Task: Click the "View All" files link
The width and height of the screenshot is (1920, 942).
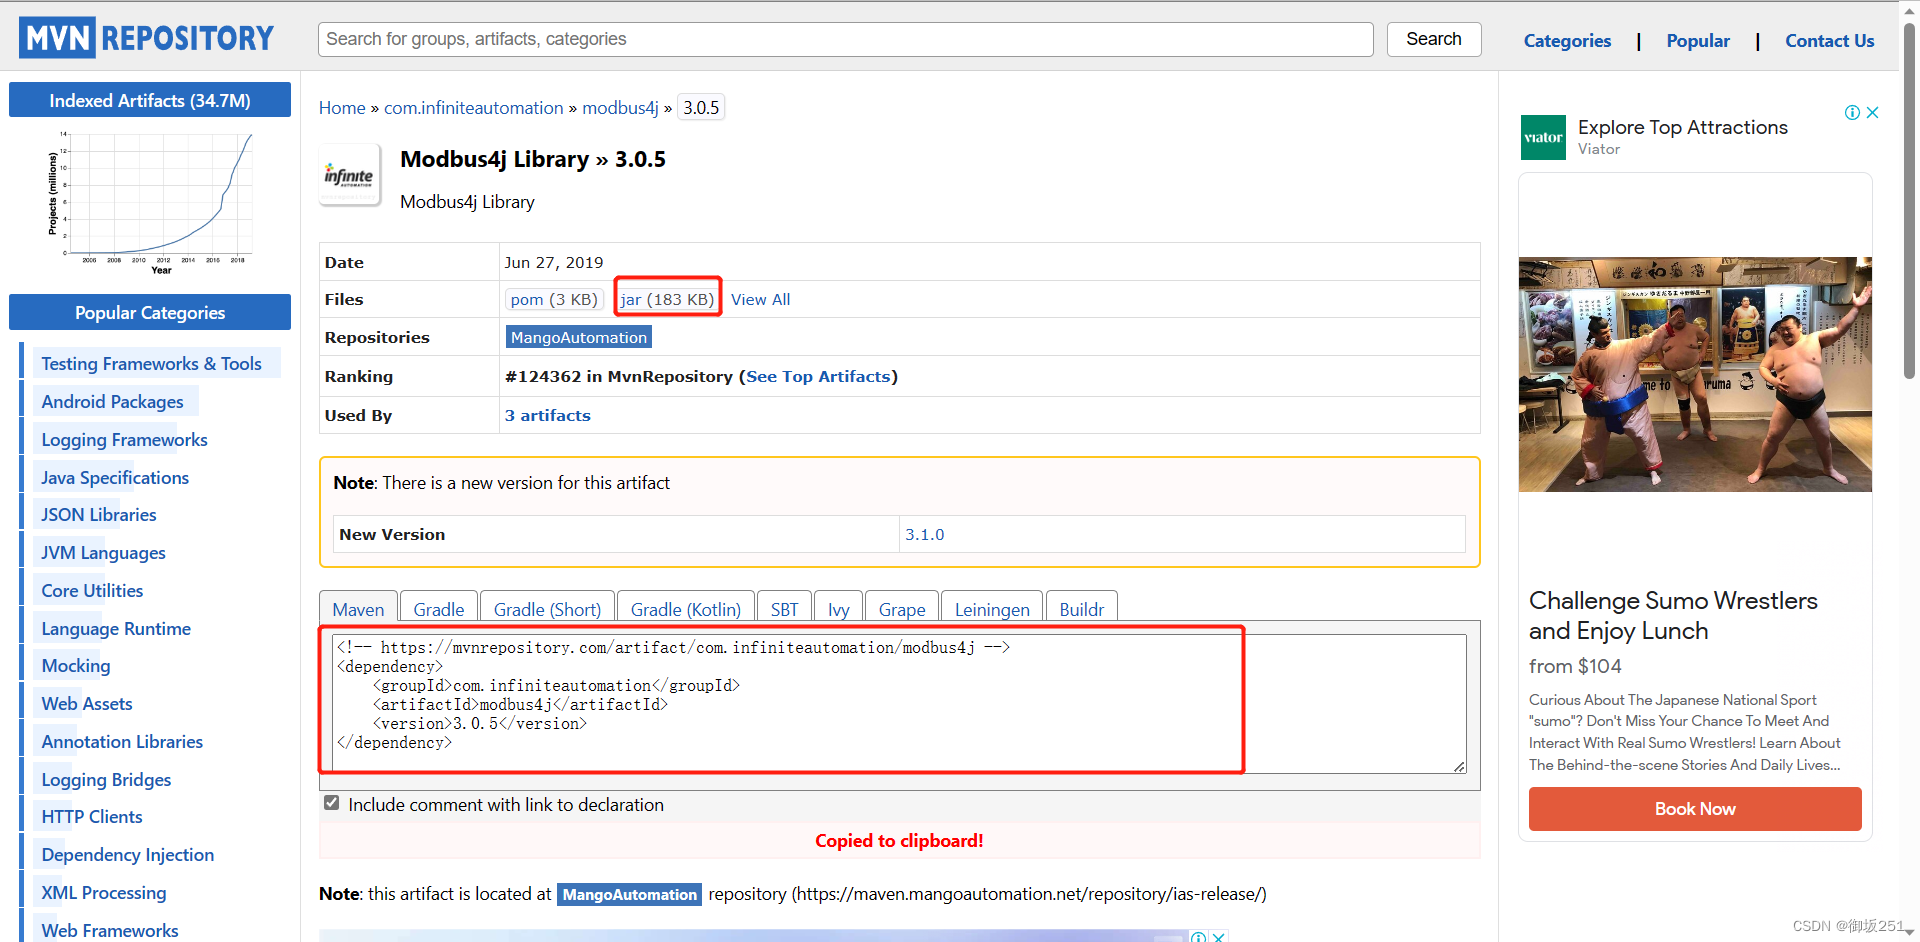Action: pos(760,299)
